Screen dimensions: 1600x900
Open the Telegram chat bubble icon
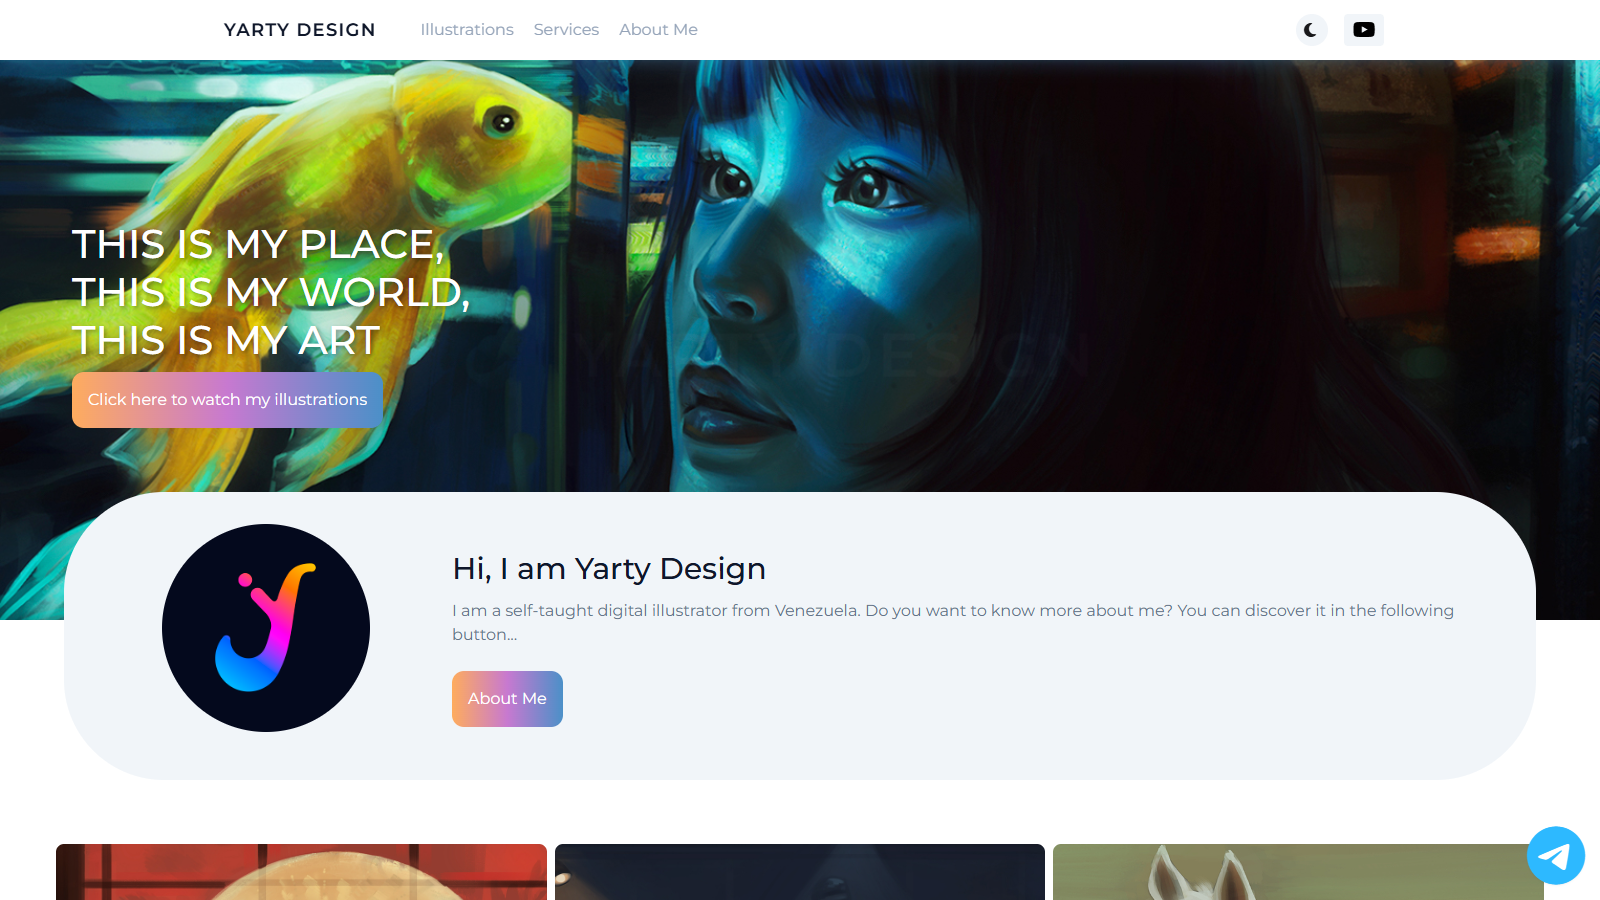point(1555,856)
